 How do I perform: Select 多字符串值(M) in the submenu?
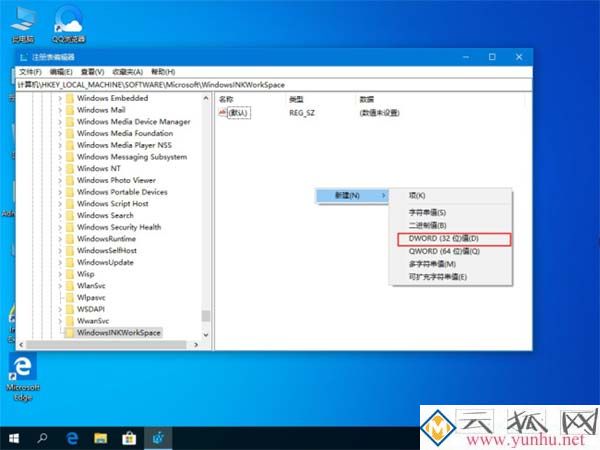[x=432, y=264]
